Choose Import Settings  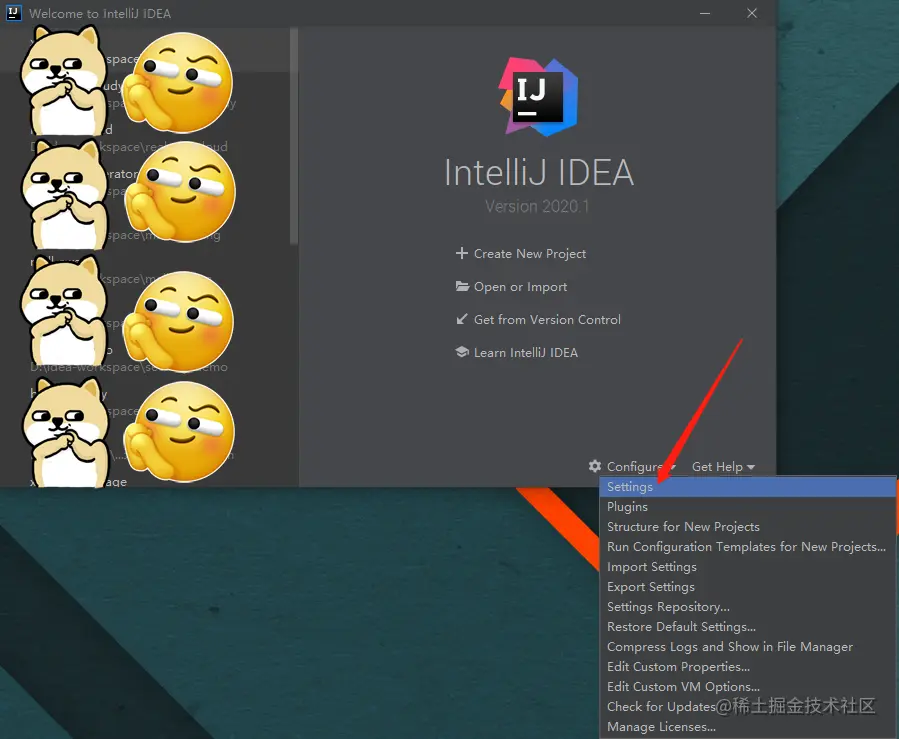[748, 567]
